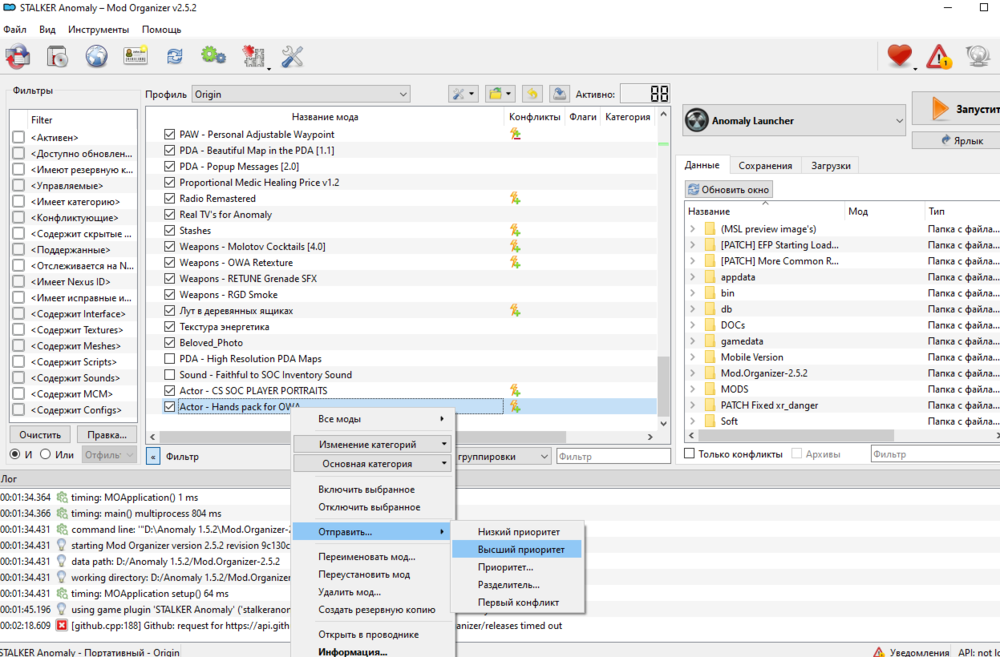The height and width of the screenshot is (657, 1000).
Task: Click the Очистить filters button
Action: [40, 435]
